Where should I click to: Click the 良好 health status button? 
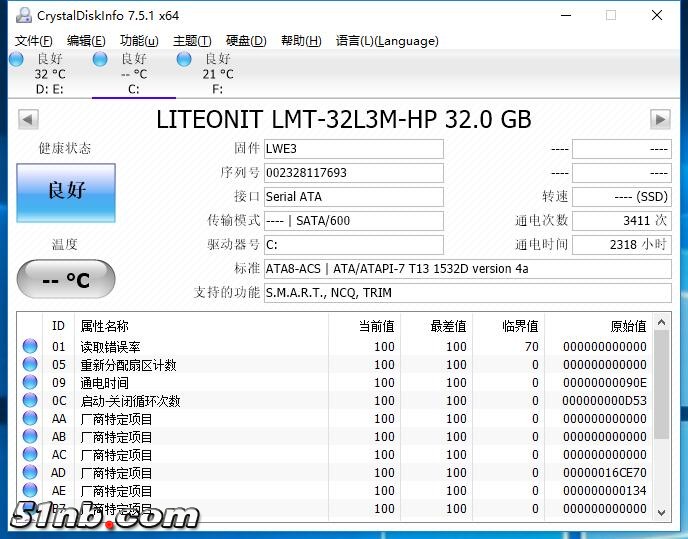66,192
